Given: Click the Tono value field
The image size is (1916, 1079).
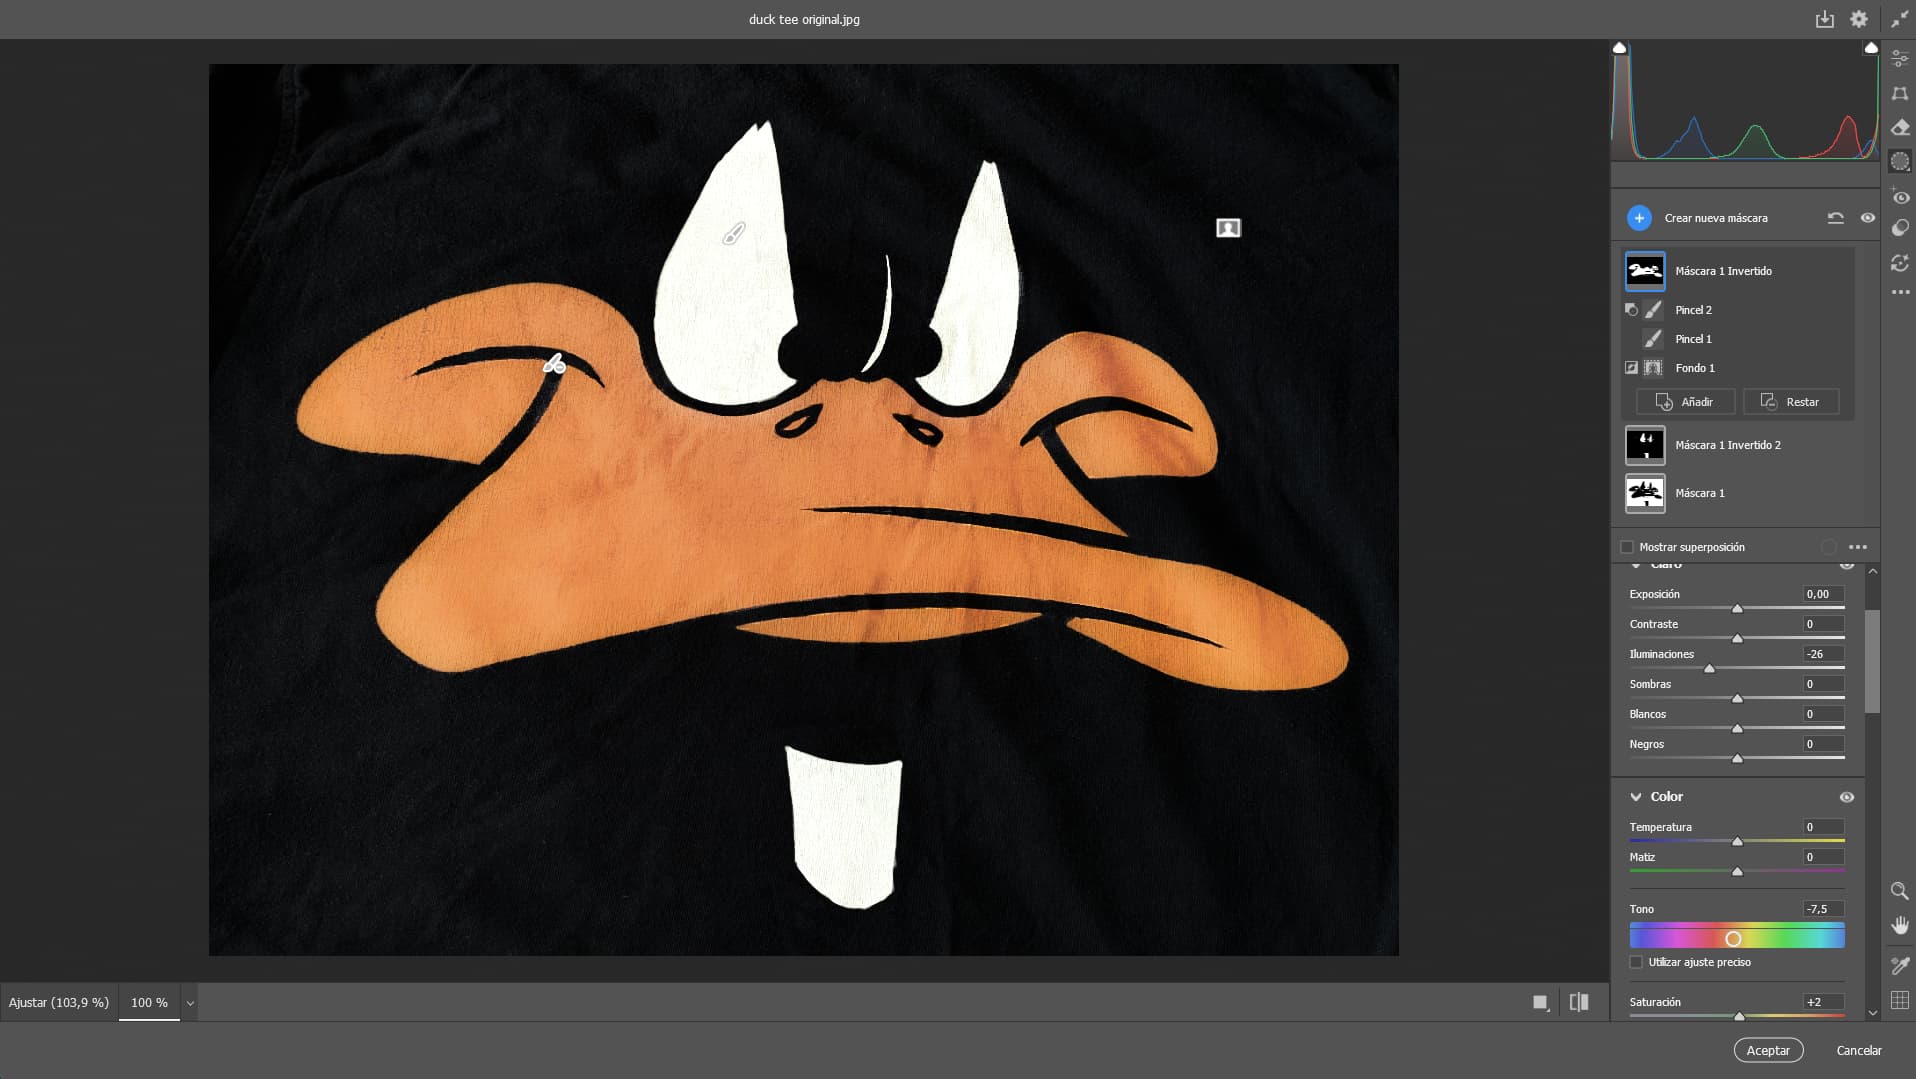Looking at the screenshot, I should 1823,909.
